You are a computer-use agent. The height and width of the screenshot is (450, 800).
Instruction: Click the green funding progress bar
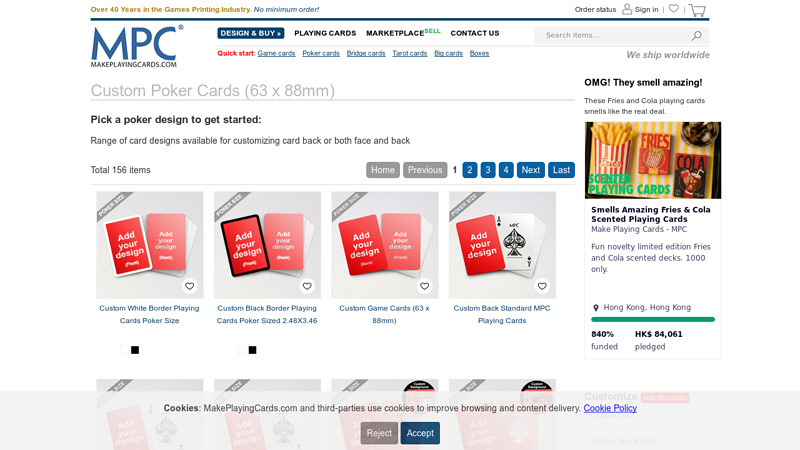pos(653,319)
